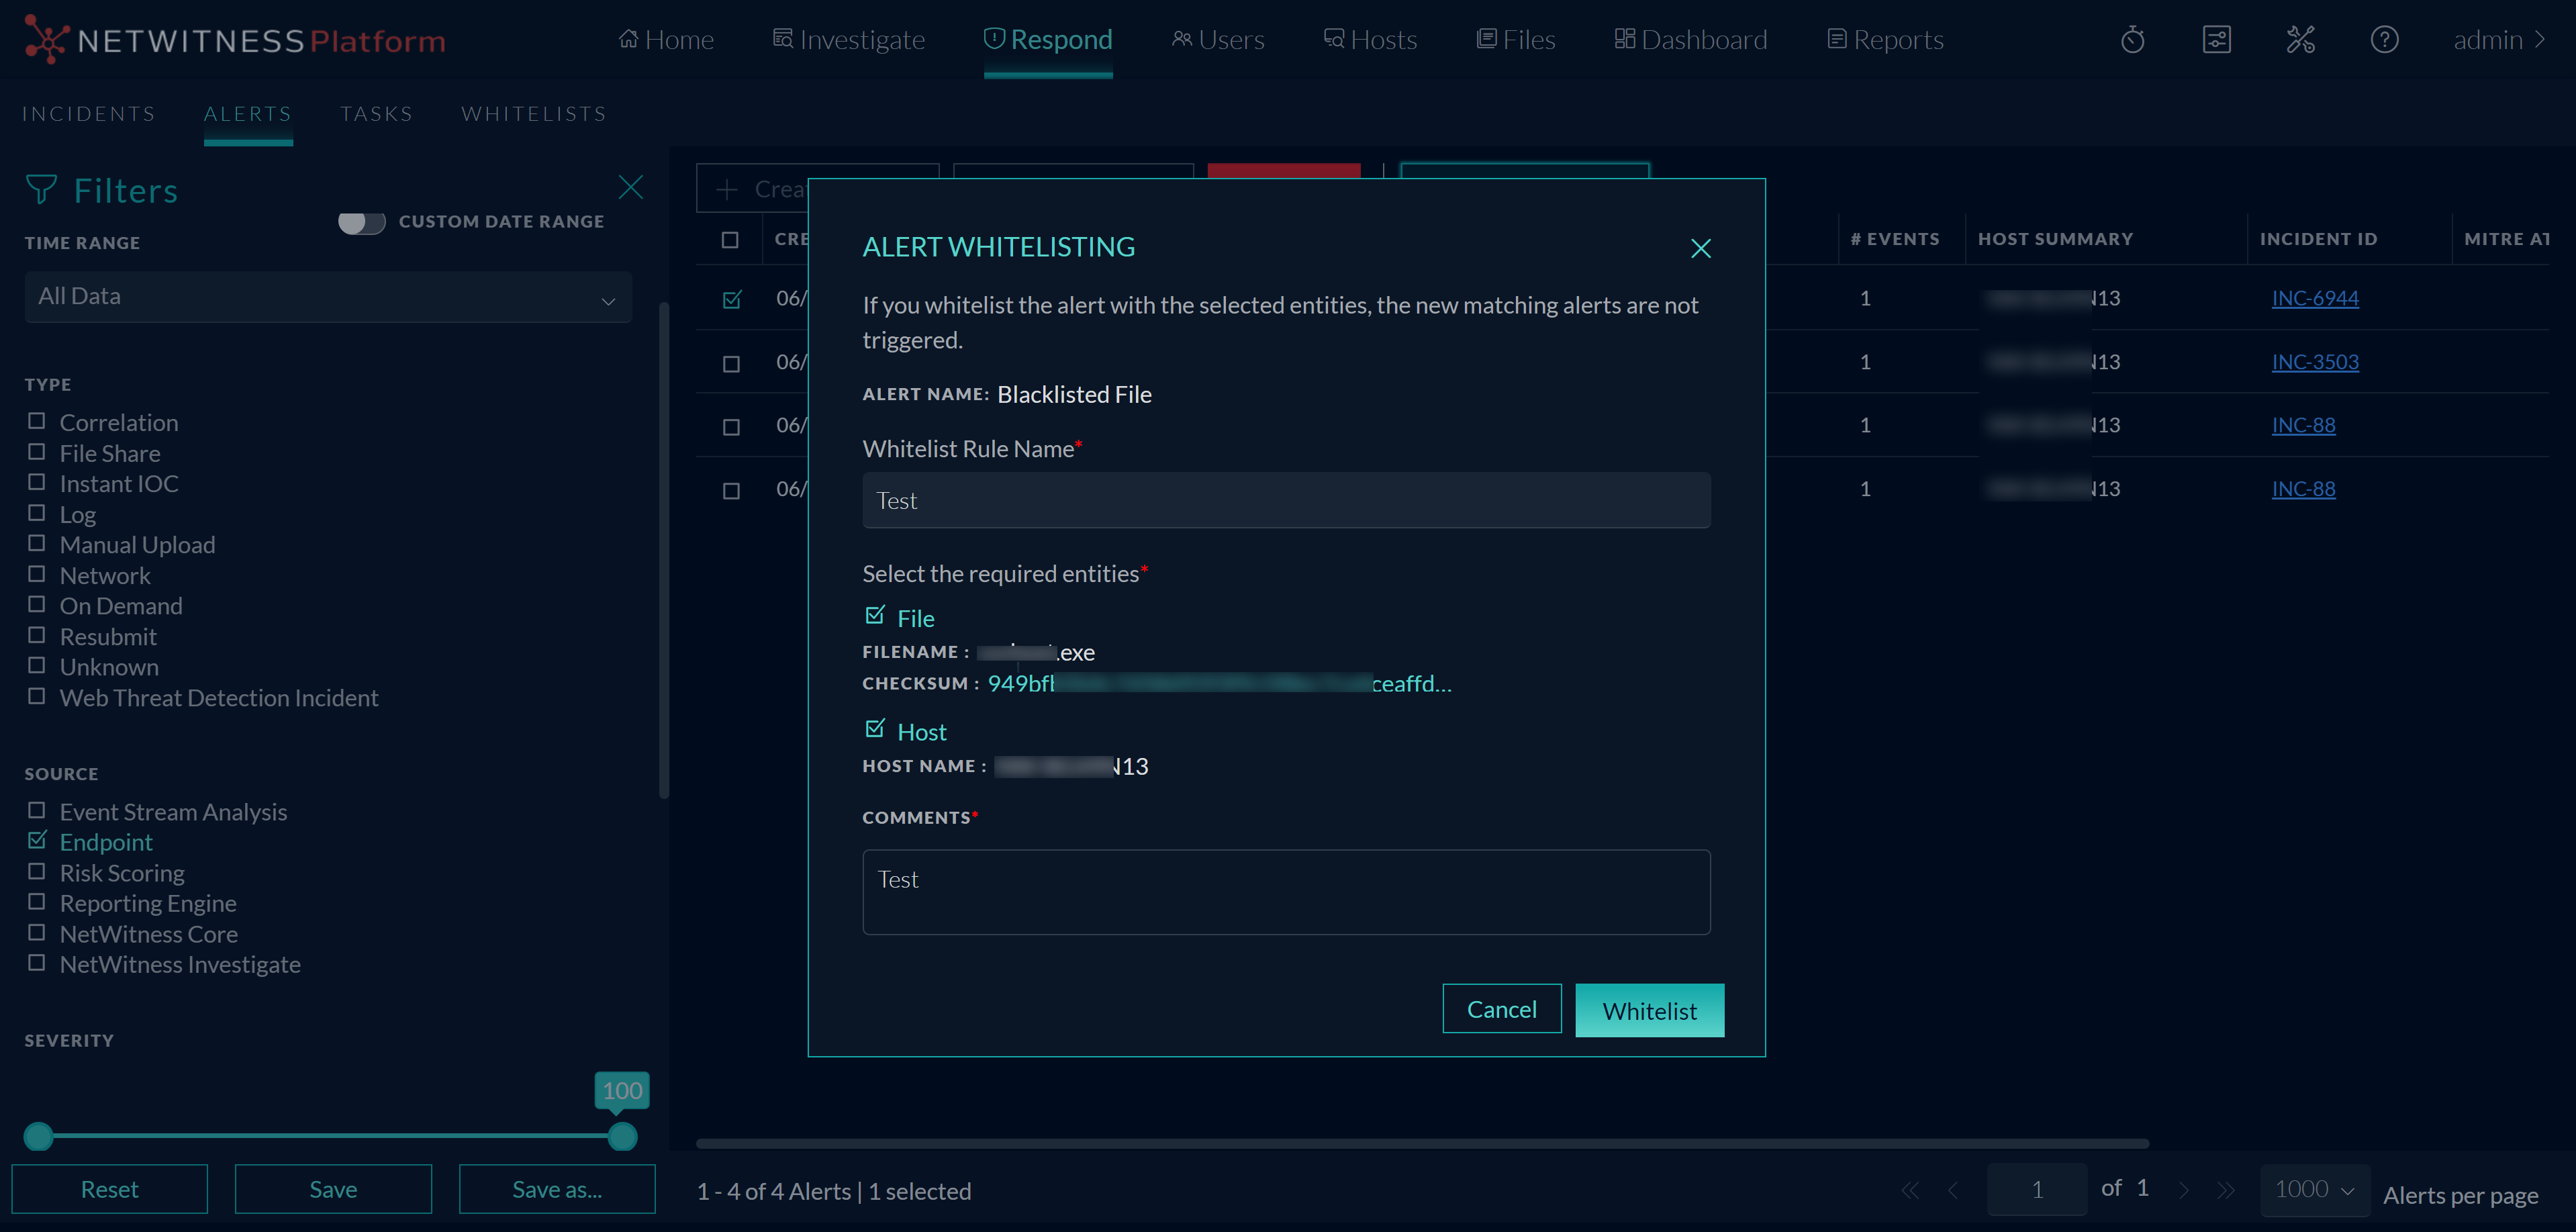Open the jobs stopwatch icon in header
The image size is (2576, 1232).
click(2132, 39)
